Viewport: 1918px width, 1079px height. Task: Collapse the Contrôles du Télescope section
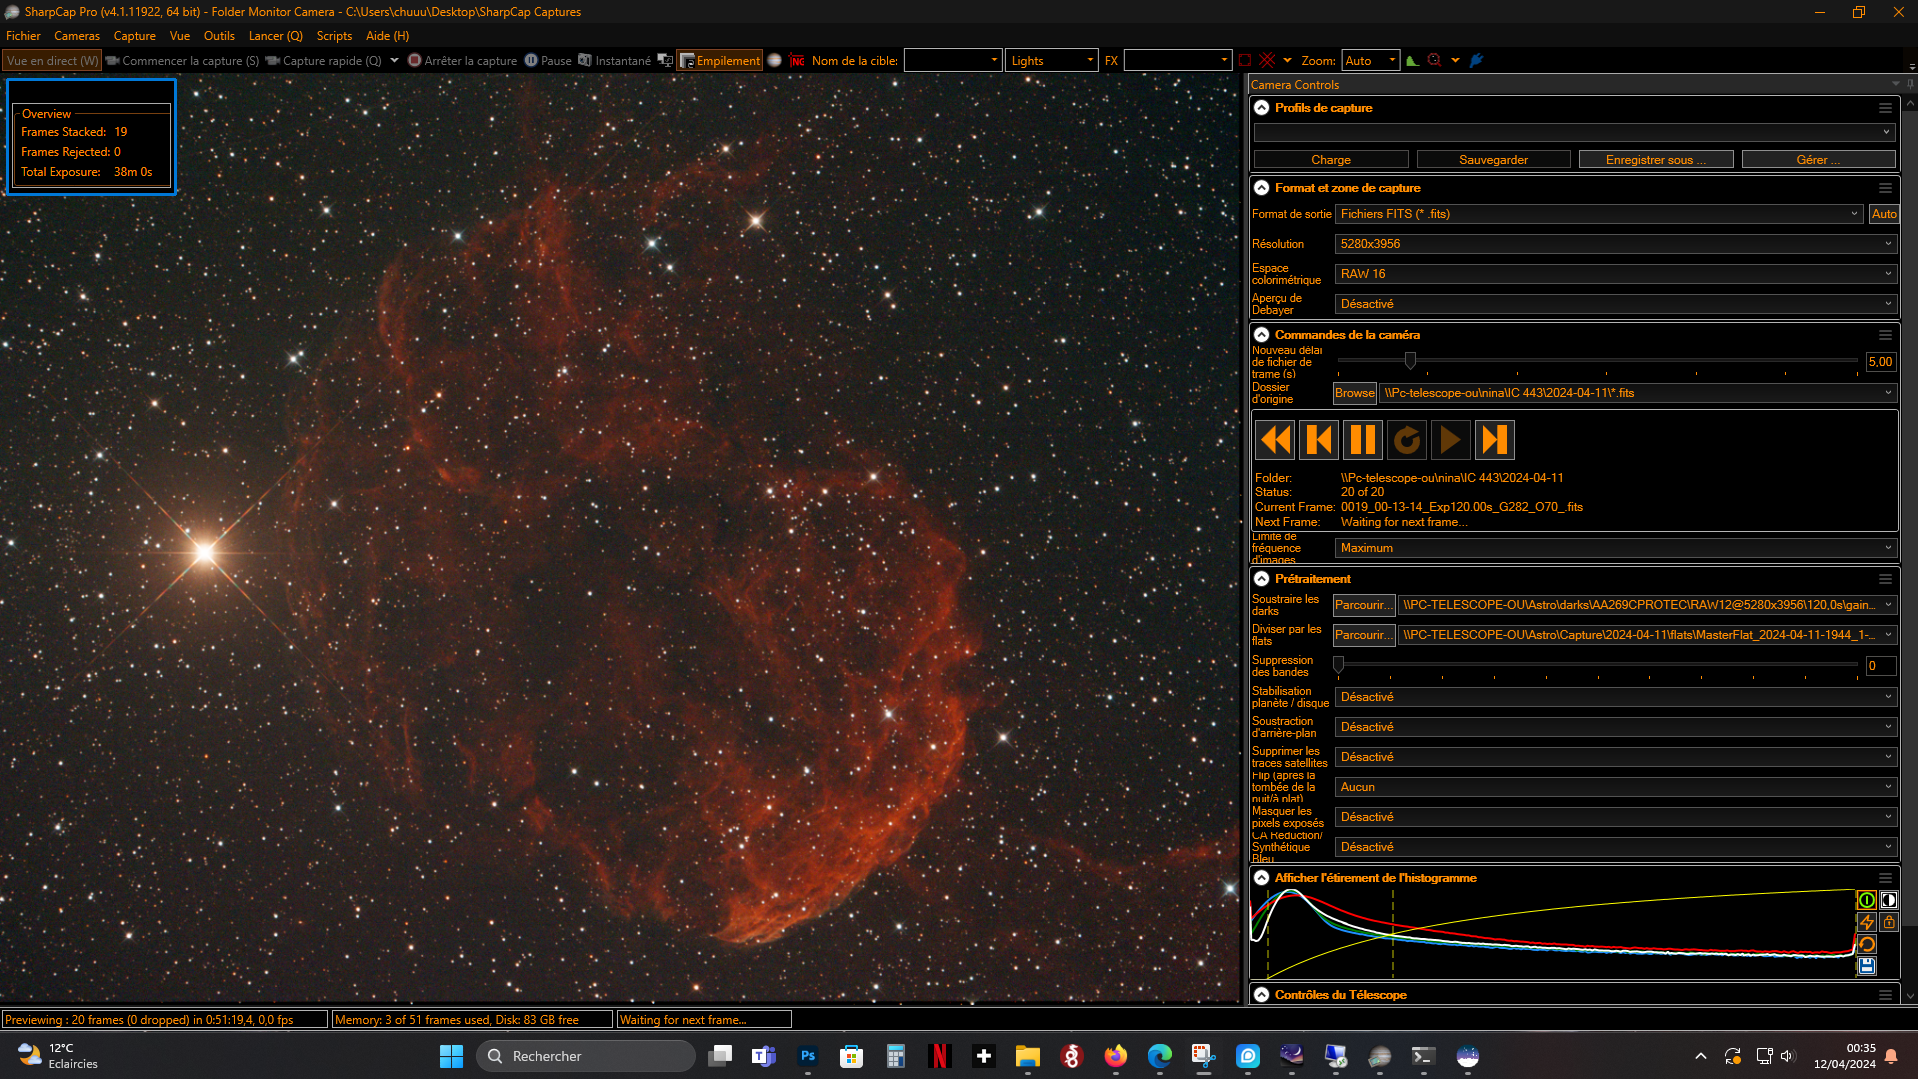[x=1262, y=995]
